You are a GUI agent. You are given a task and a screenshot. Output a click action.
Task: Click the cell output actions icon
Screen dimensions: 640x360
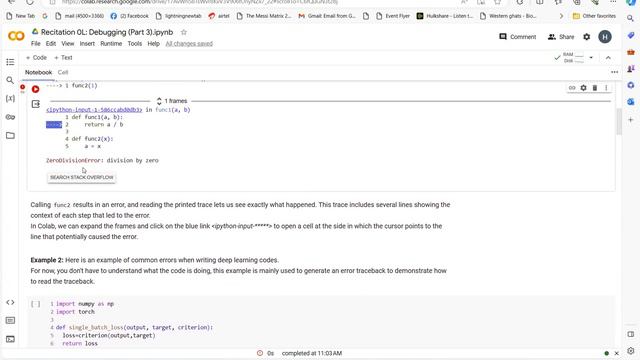pos(36,104)
